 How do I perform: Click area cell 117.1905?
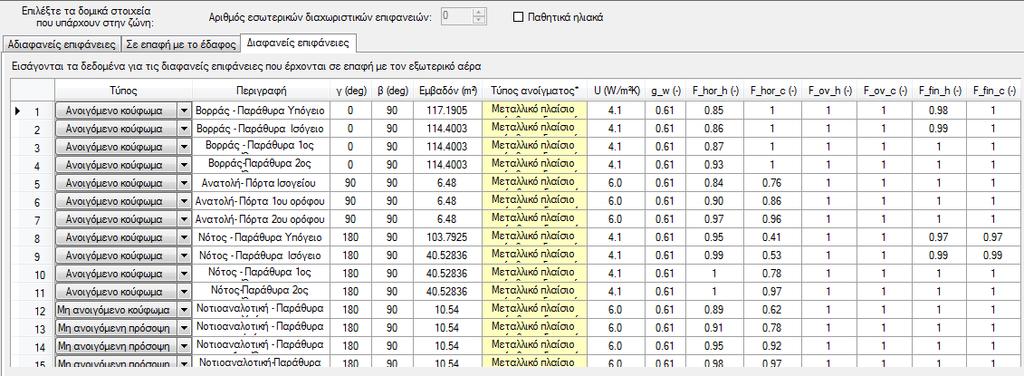tap(449, 111)
